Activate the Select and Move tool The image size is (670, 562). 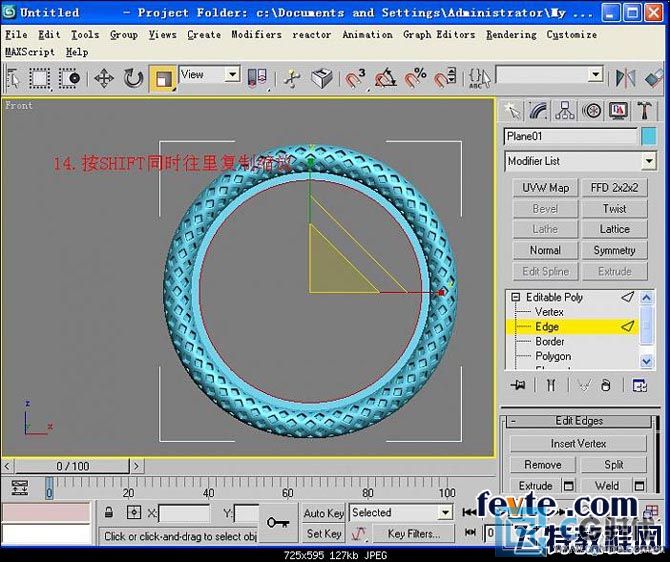click(x=104, y=79)
